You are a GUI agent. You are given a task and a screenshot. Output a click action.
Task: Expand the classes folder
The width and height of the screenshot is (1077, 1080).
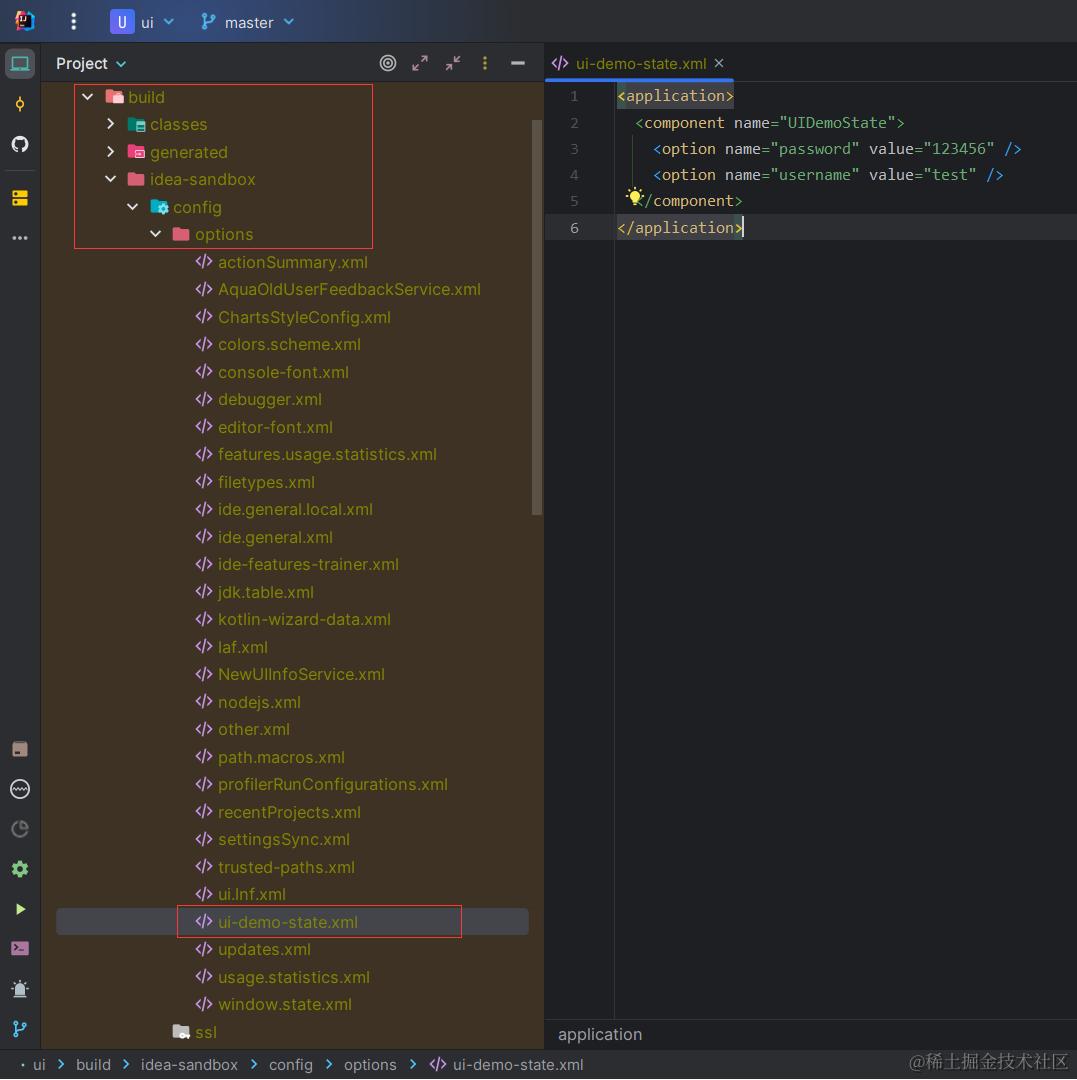click(110, 124)
